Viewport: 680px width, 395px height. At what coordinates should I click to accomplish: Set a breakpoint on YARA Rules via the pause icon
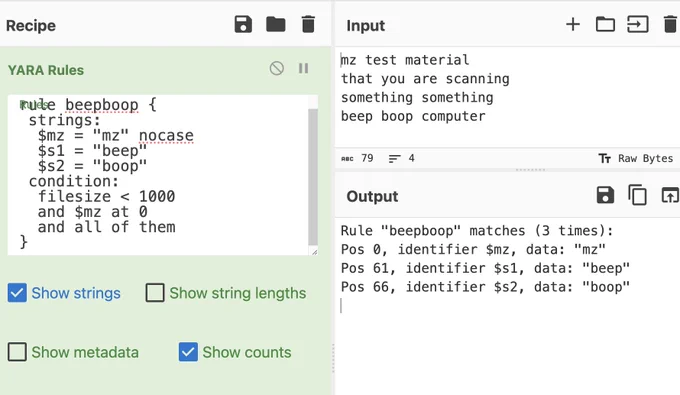(304, 69)
